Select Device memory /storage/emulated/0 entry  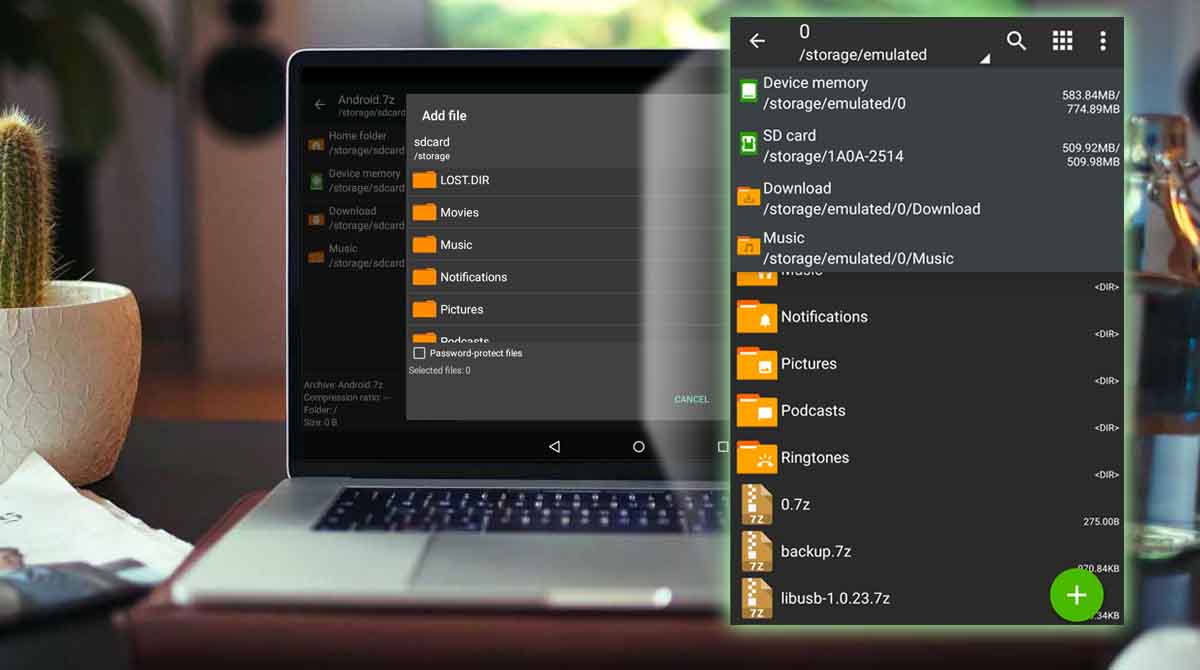pos(927,93)
